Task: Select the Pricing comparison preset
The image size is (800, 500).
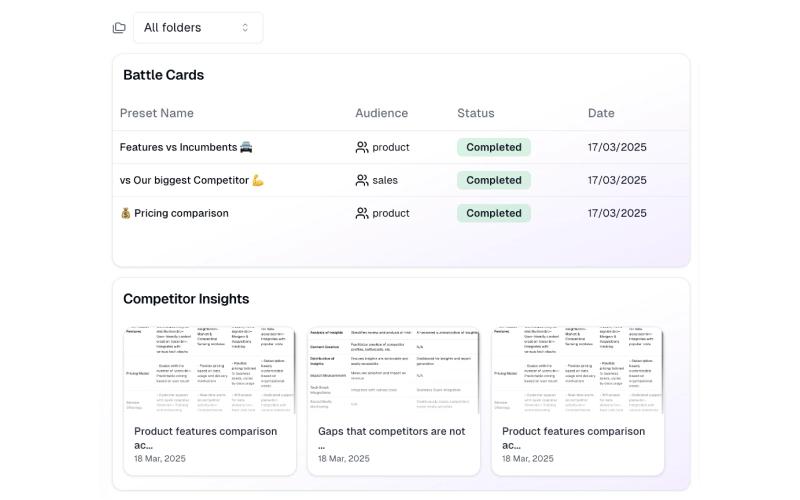Action: pos(181,213)
